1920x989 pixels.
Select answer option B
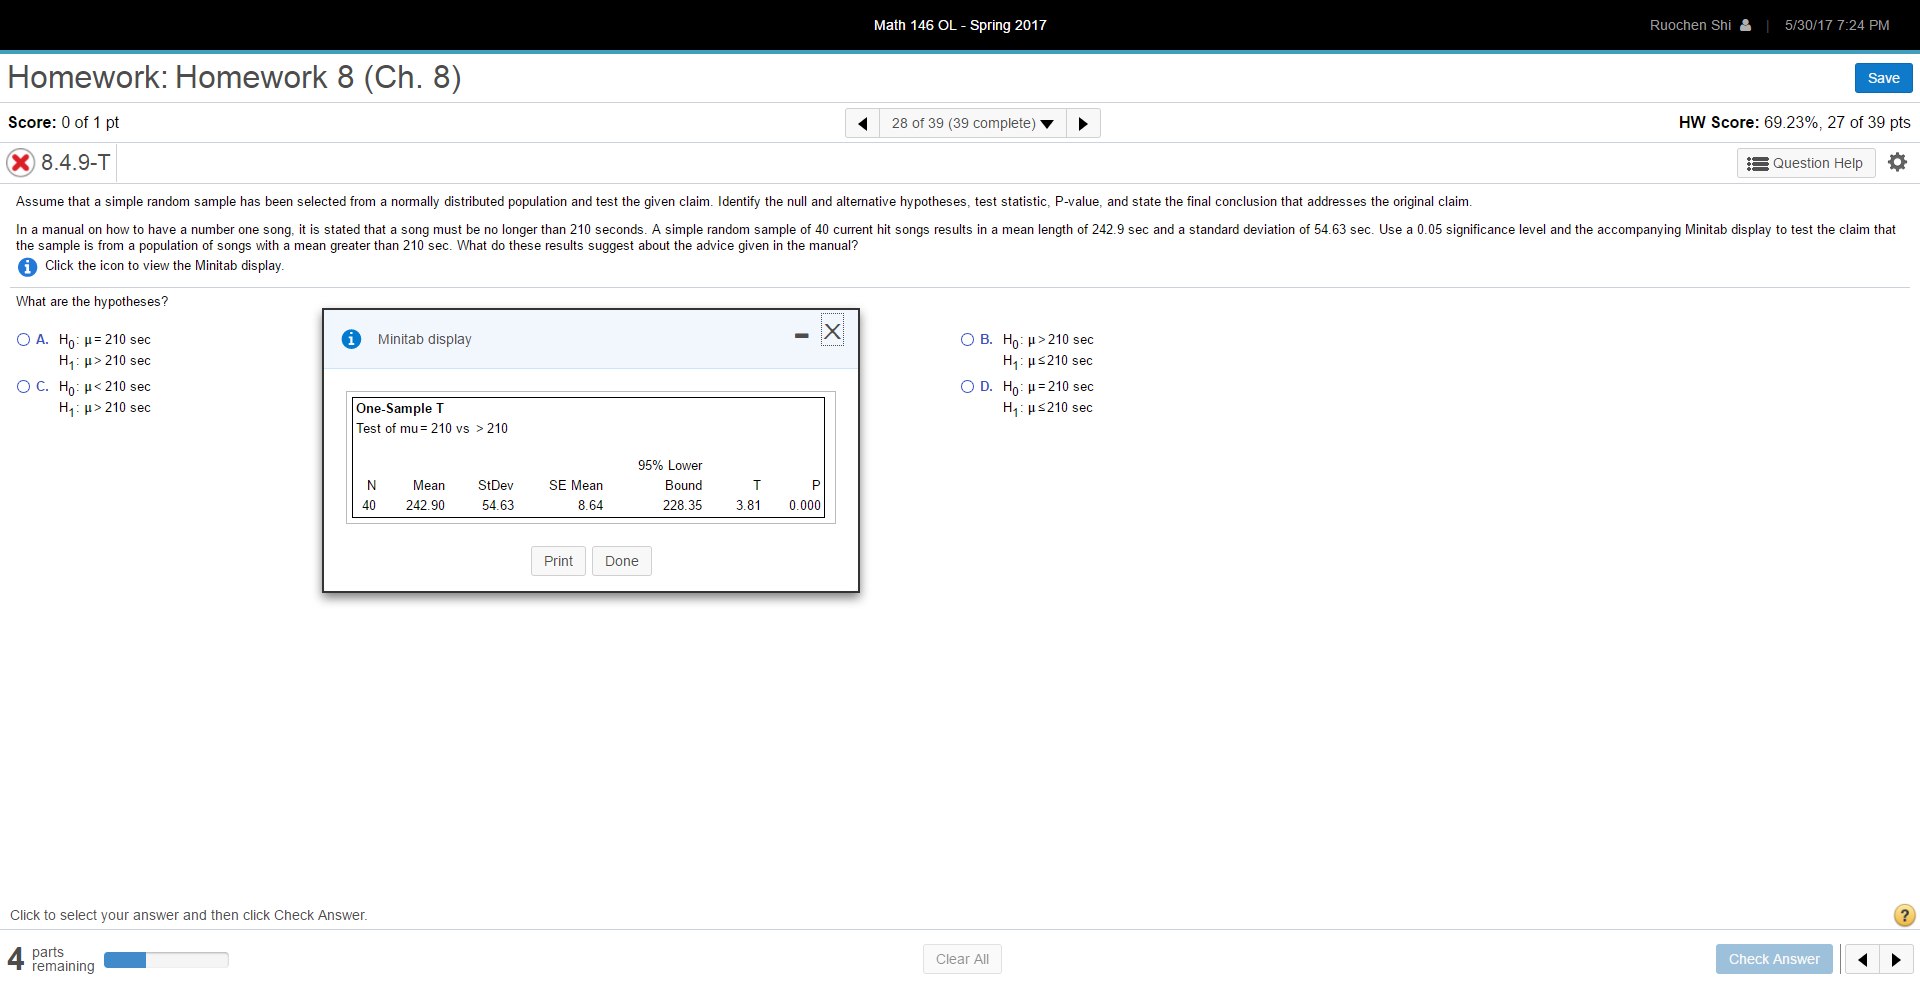[967, 340]
